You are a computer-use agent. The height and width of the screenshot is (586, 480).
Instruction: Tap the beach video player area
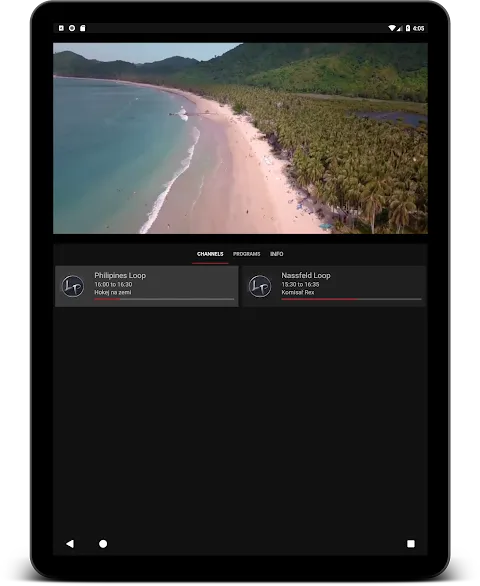[x=240, y=138]
